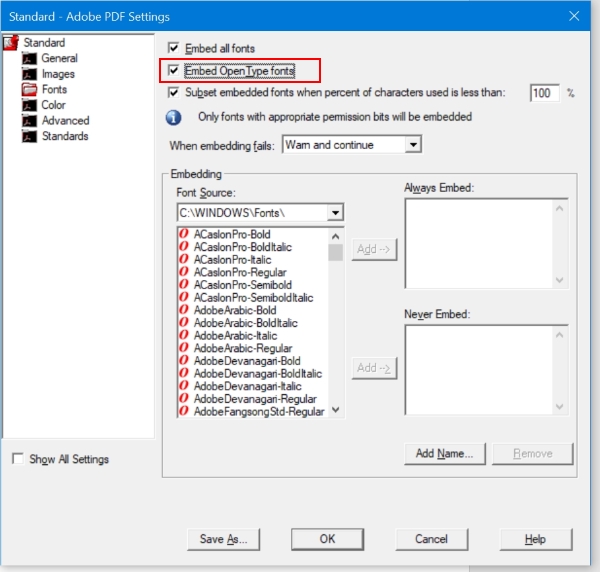Select AdobeDevanagari-Regular in font list
600x572 pixels.
(255, 398)
